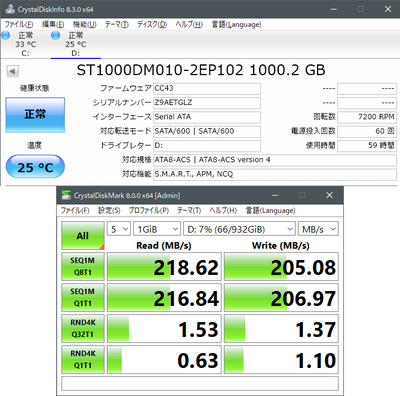Click the 7200 RPM rotation value
The image size is (400, 396).
coord(367,117)
